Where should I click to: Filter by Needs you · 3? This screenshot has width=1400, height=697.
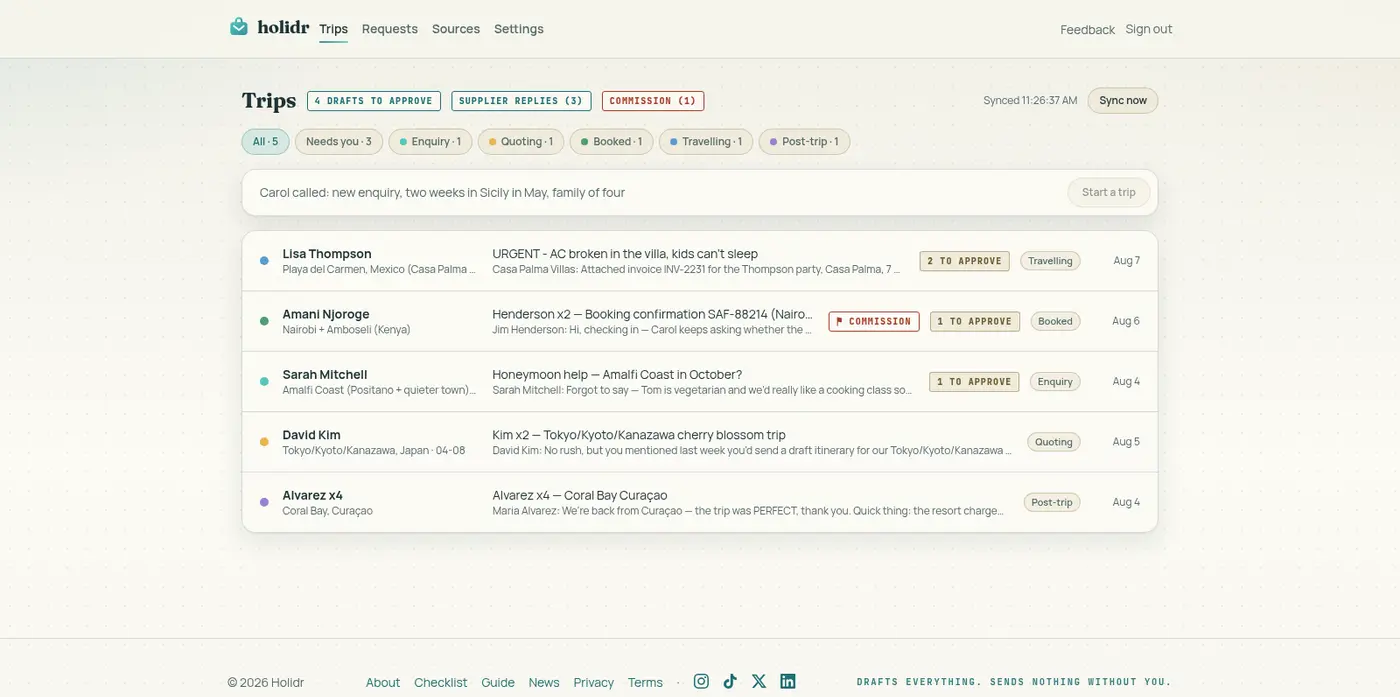pyautogui.click(x=339, y=142)
